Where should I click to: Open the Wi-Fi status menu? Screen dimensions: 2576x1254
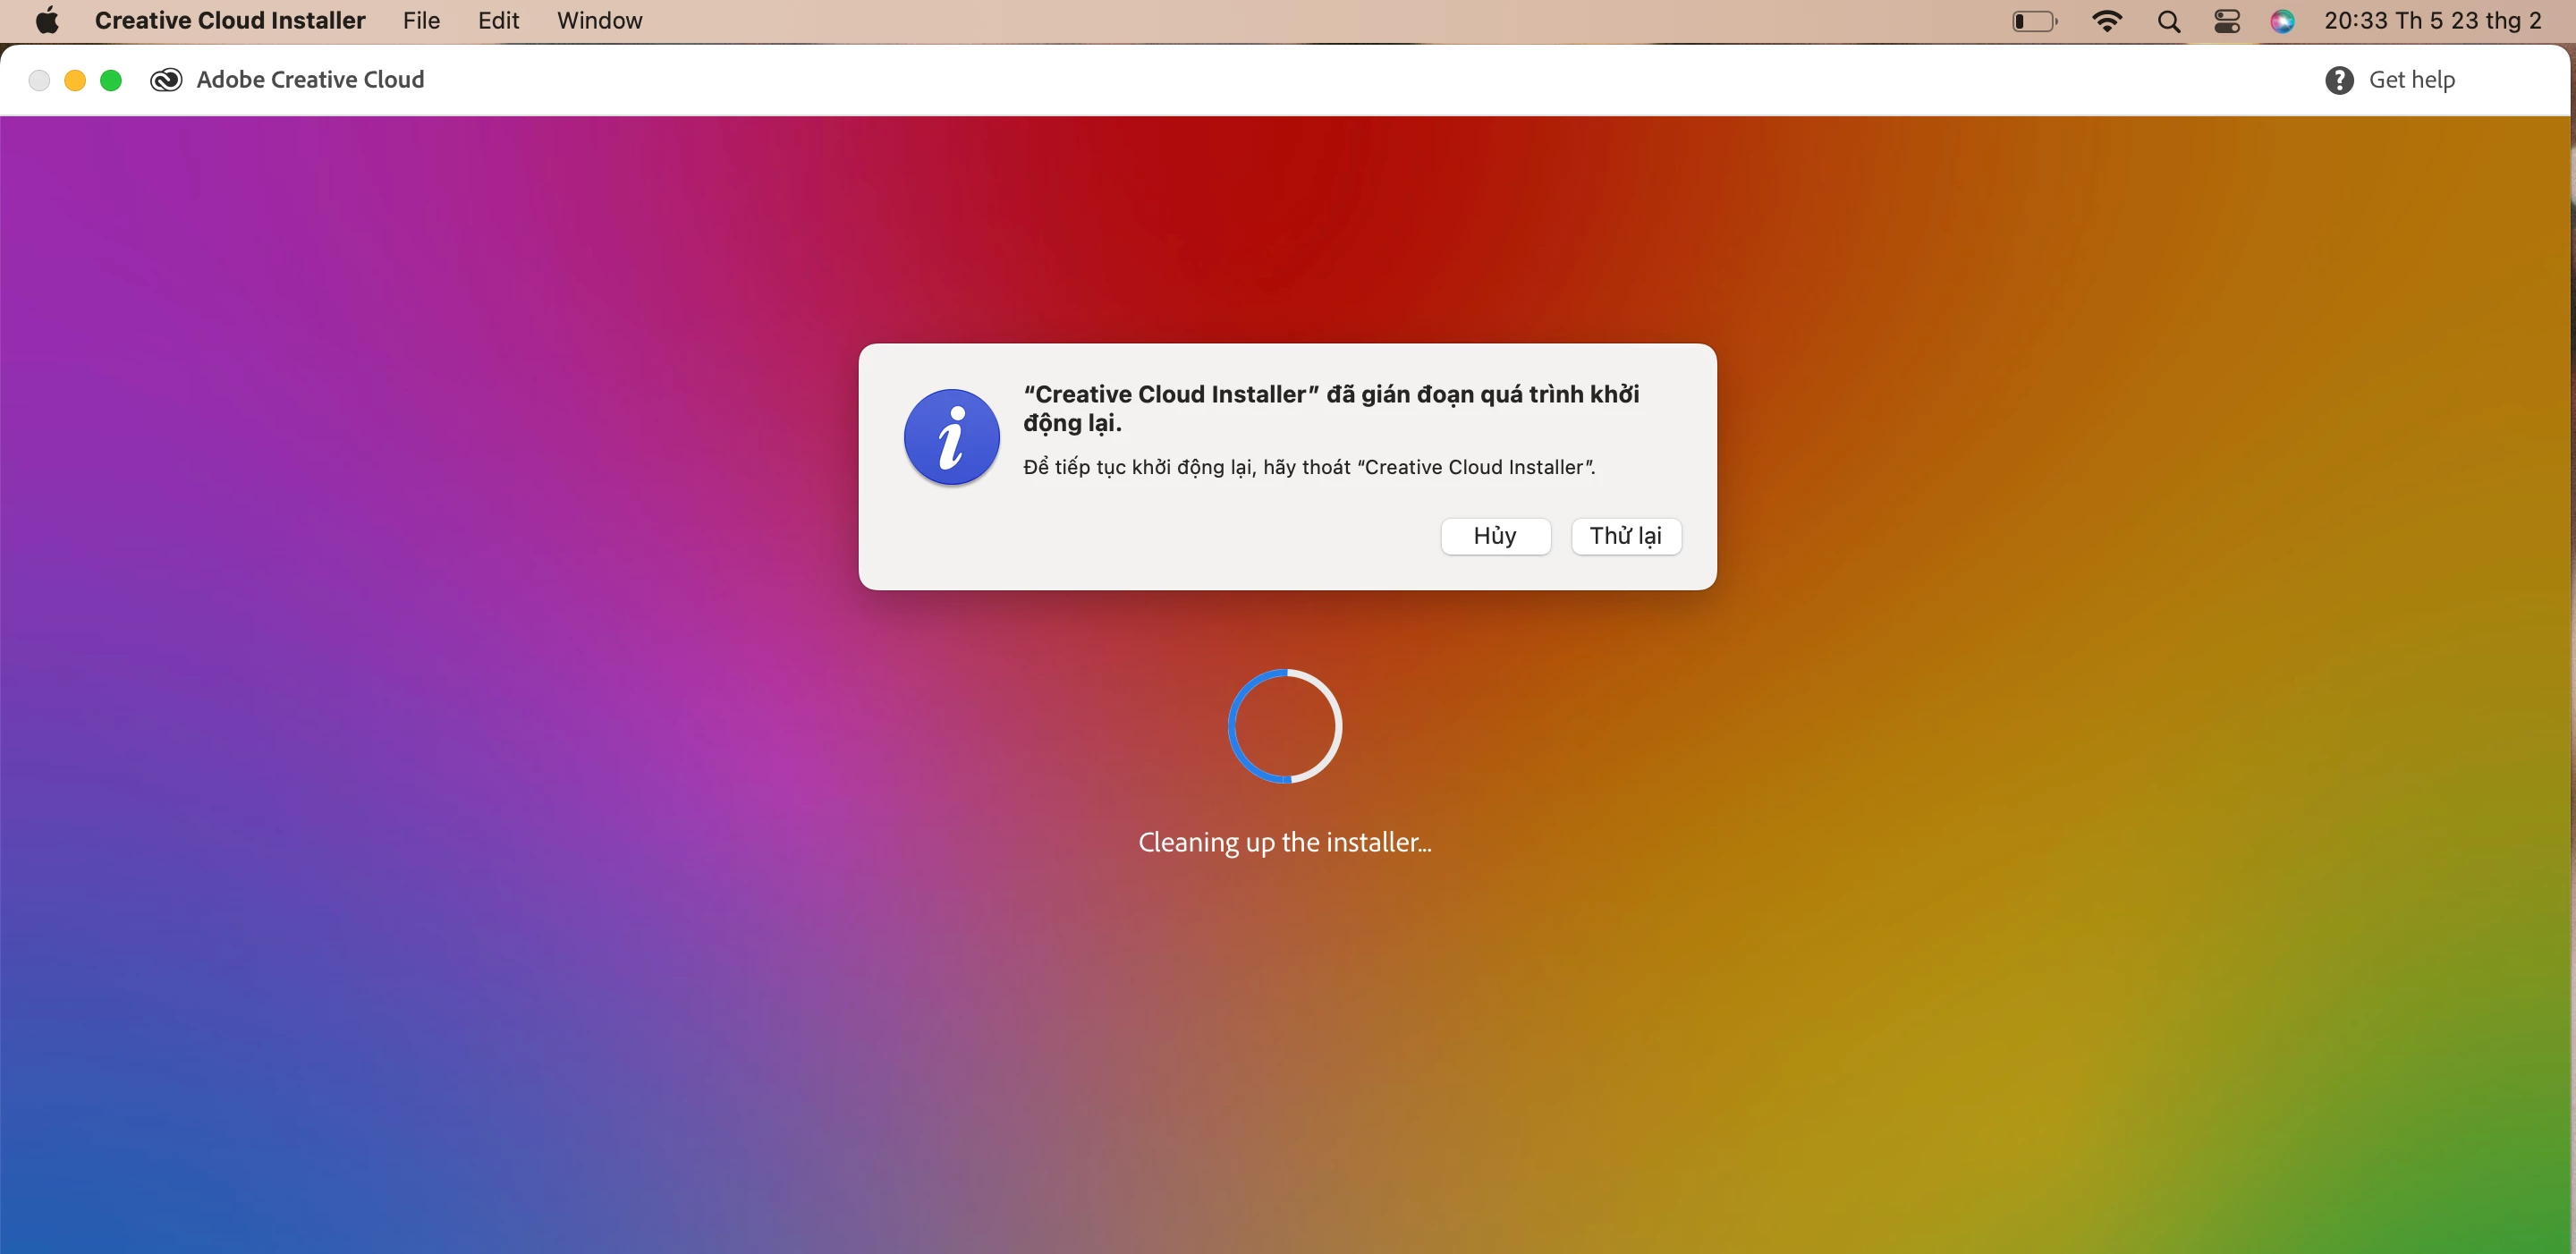click(x=2107, y=21)
